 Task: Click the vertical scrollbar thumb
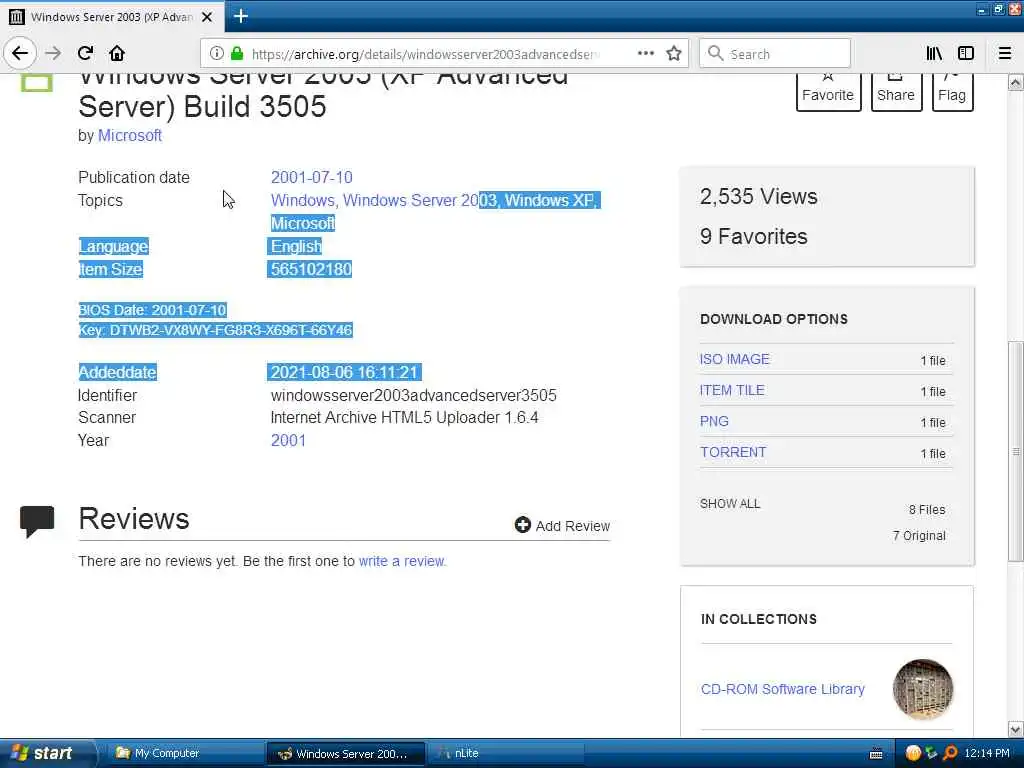click(x=1015, y=451)
